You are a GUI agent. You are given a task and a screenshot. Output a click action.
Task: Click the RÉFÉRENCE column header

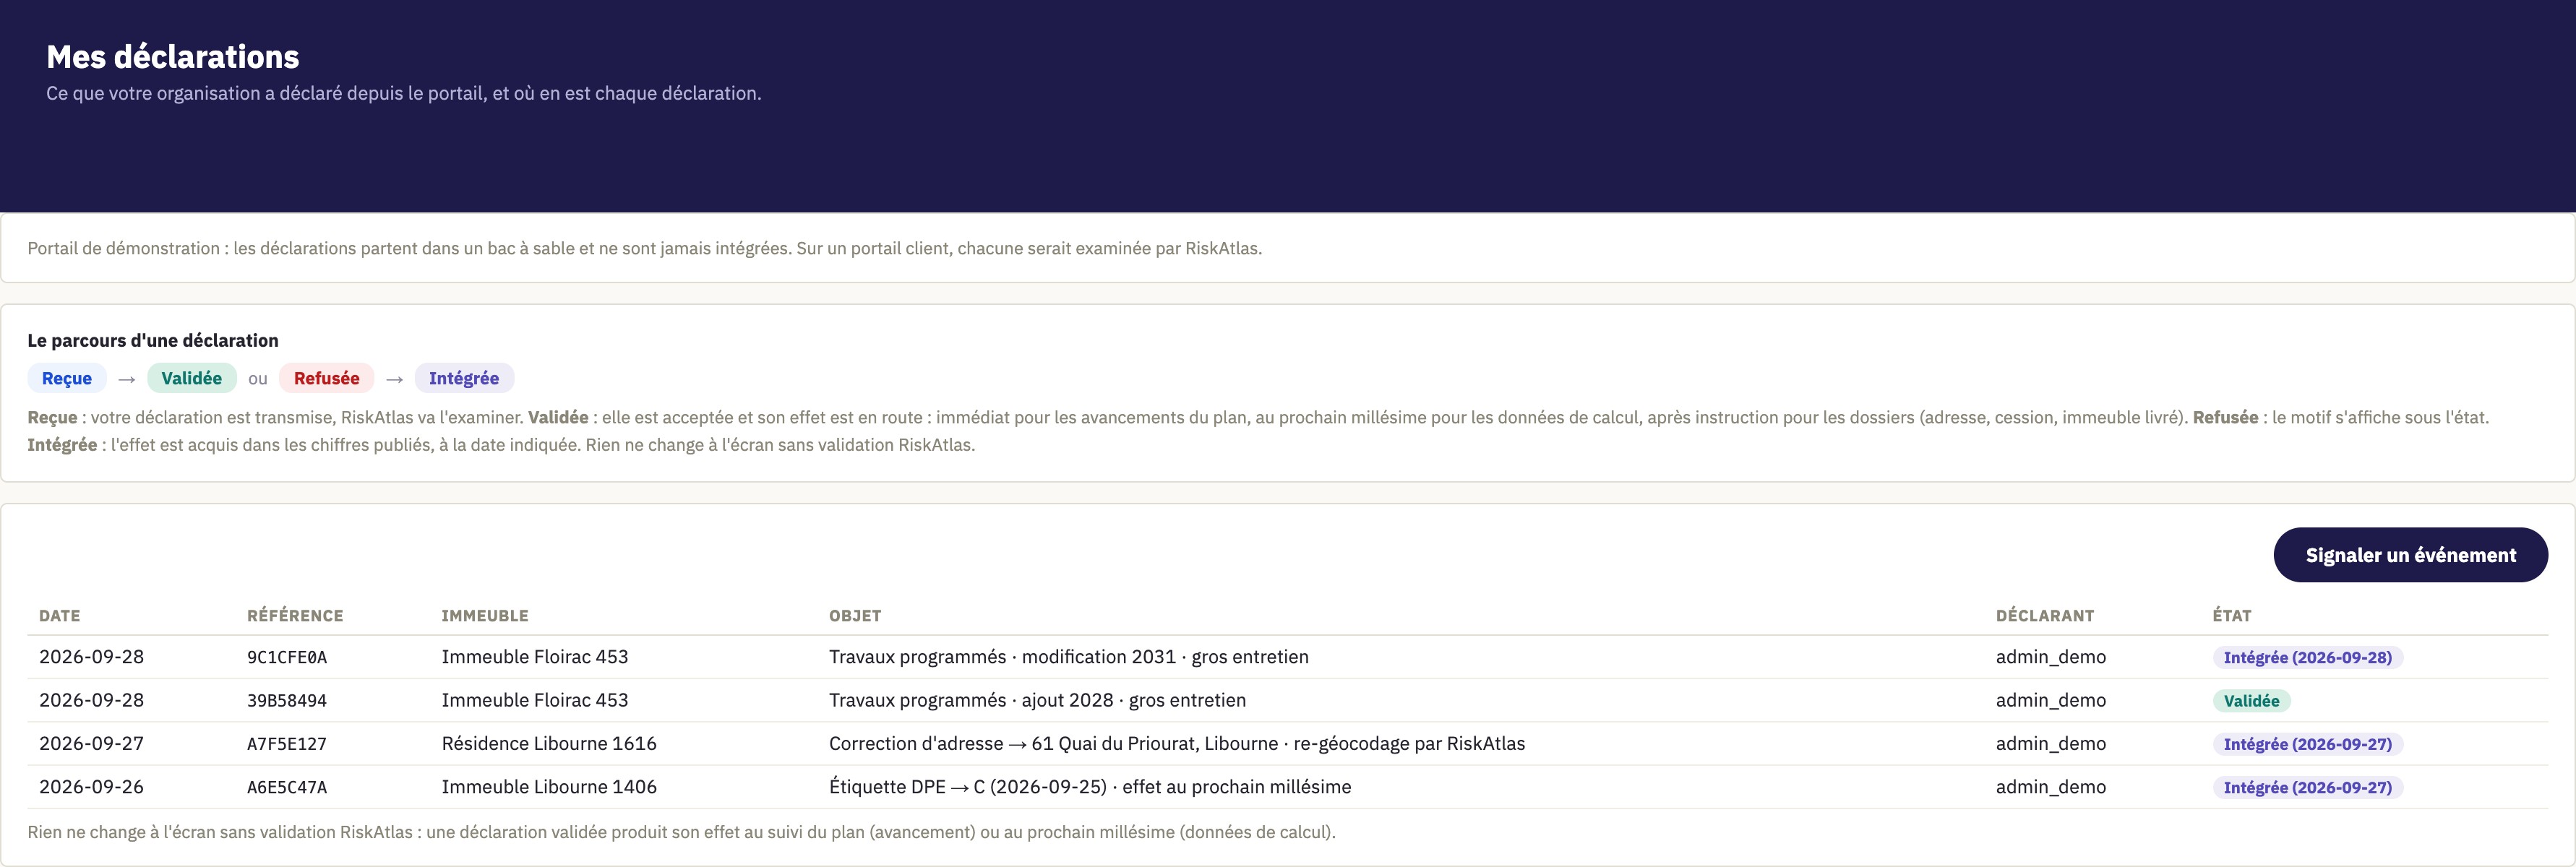(x=295, y=616)
